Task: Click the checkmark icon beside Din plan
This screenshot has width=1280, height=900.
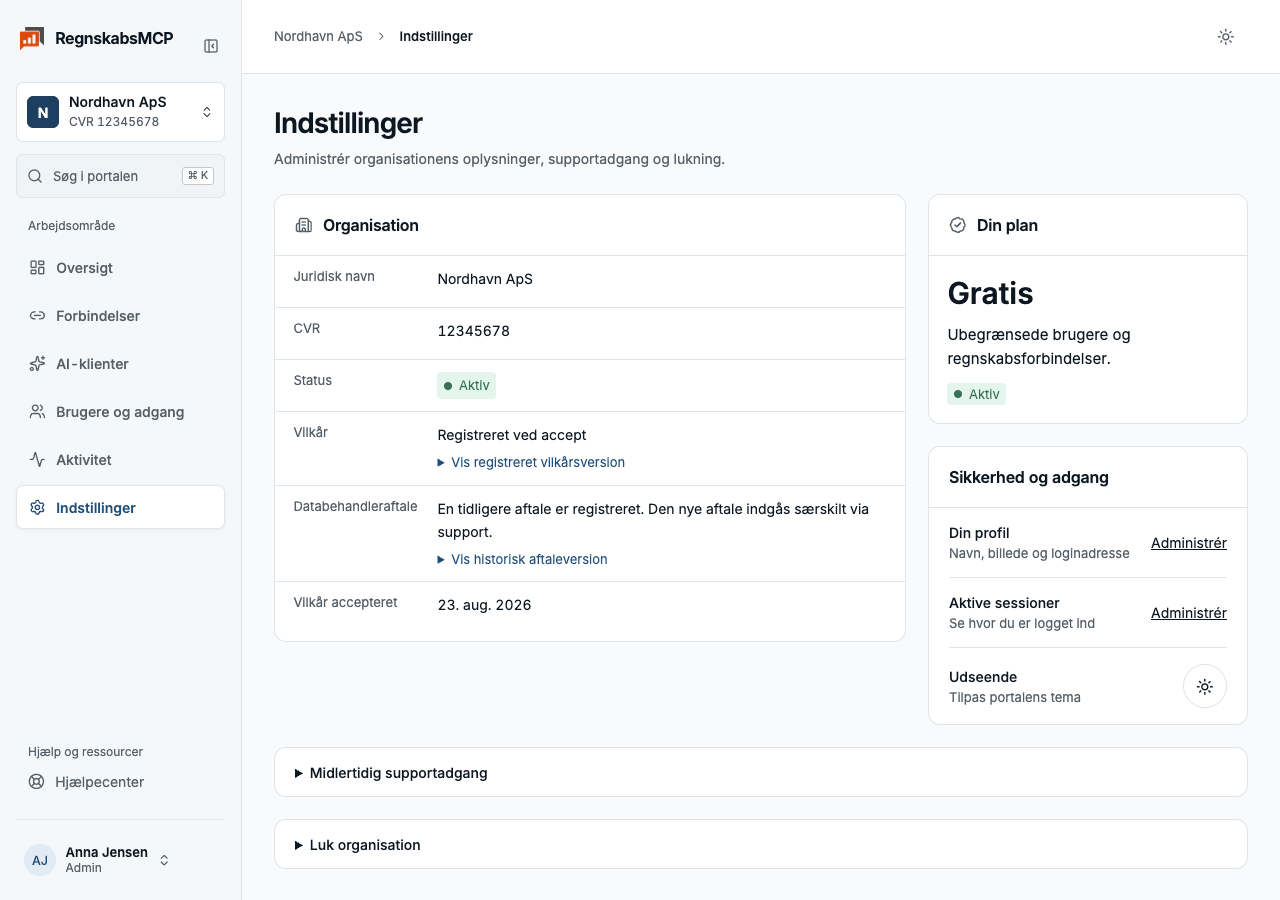Action: coord(957,225)
